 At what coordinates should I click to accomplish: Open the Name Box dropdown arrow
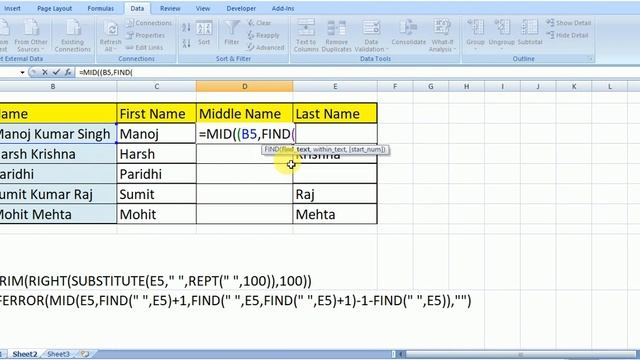(22, 72)
